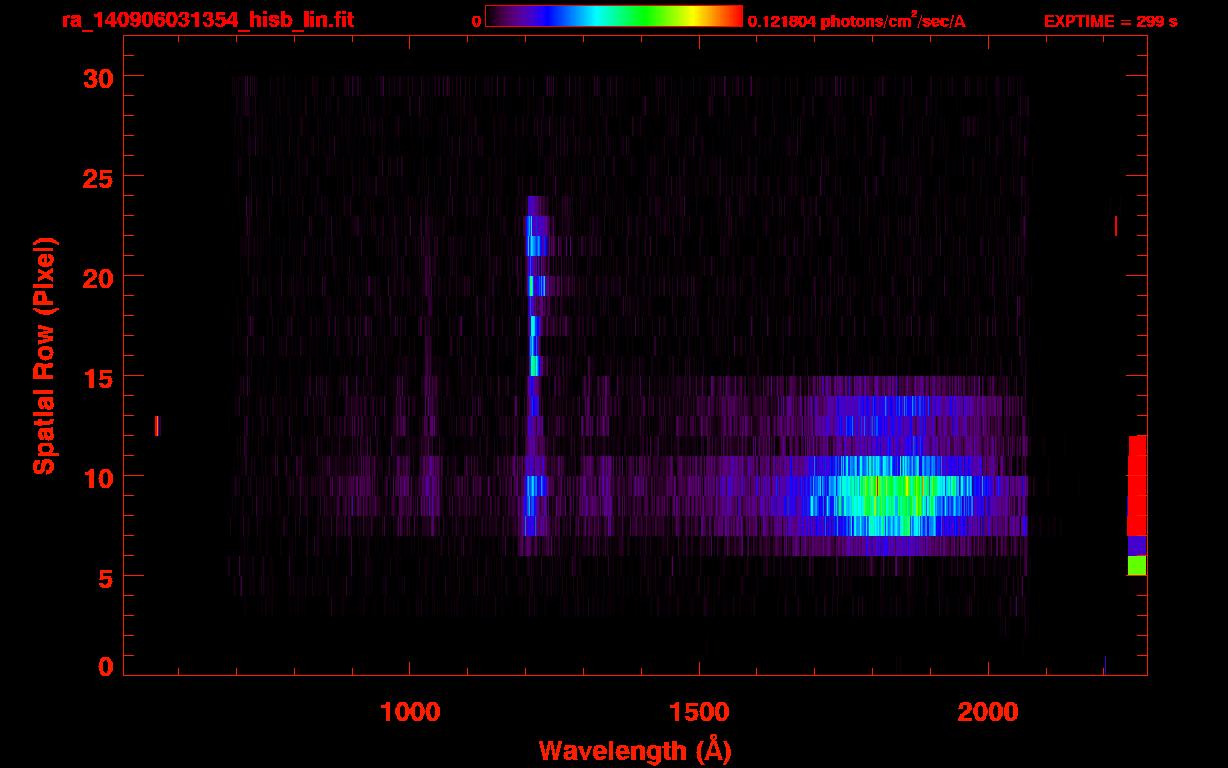Image resolution: width=1228 pixels, height=768 pixels.
Task: Click the small red marker near row 22 at right
Action: 1116,226
